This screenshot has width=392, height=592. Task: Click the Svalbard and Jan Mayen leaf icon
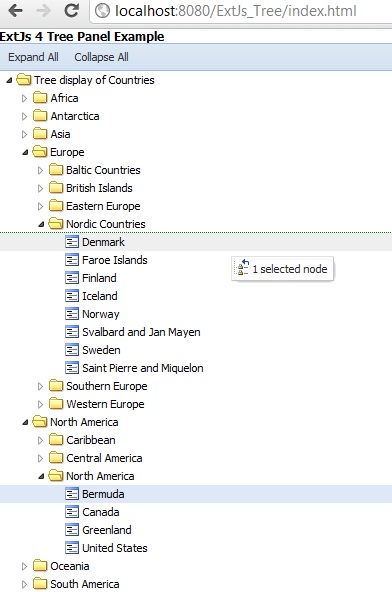tap(72, 332)
